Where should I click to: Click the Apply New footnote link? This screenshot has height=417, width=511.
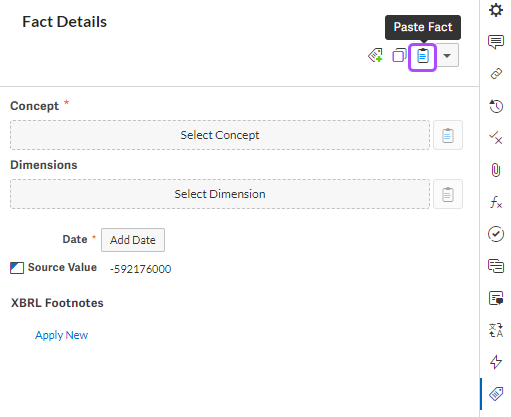pyautogui.click(x=61, y=335)
